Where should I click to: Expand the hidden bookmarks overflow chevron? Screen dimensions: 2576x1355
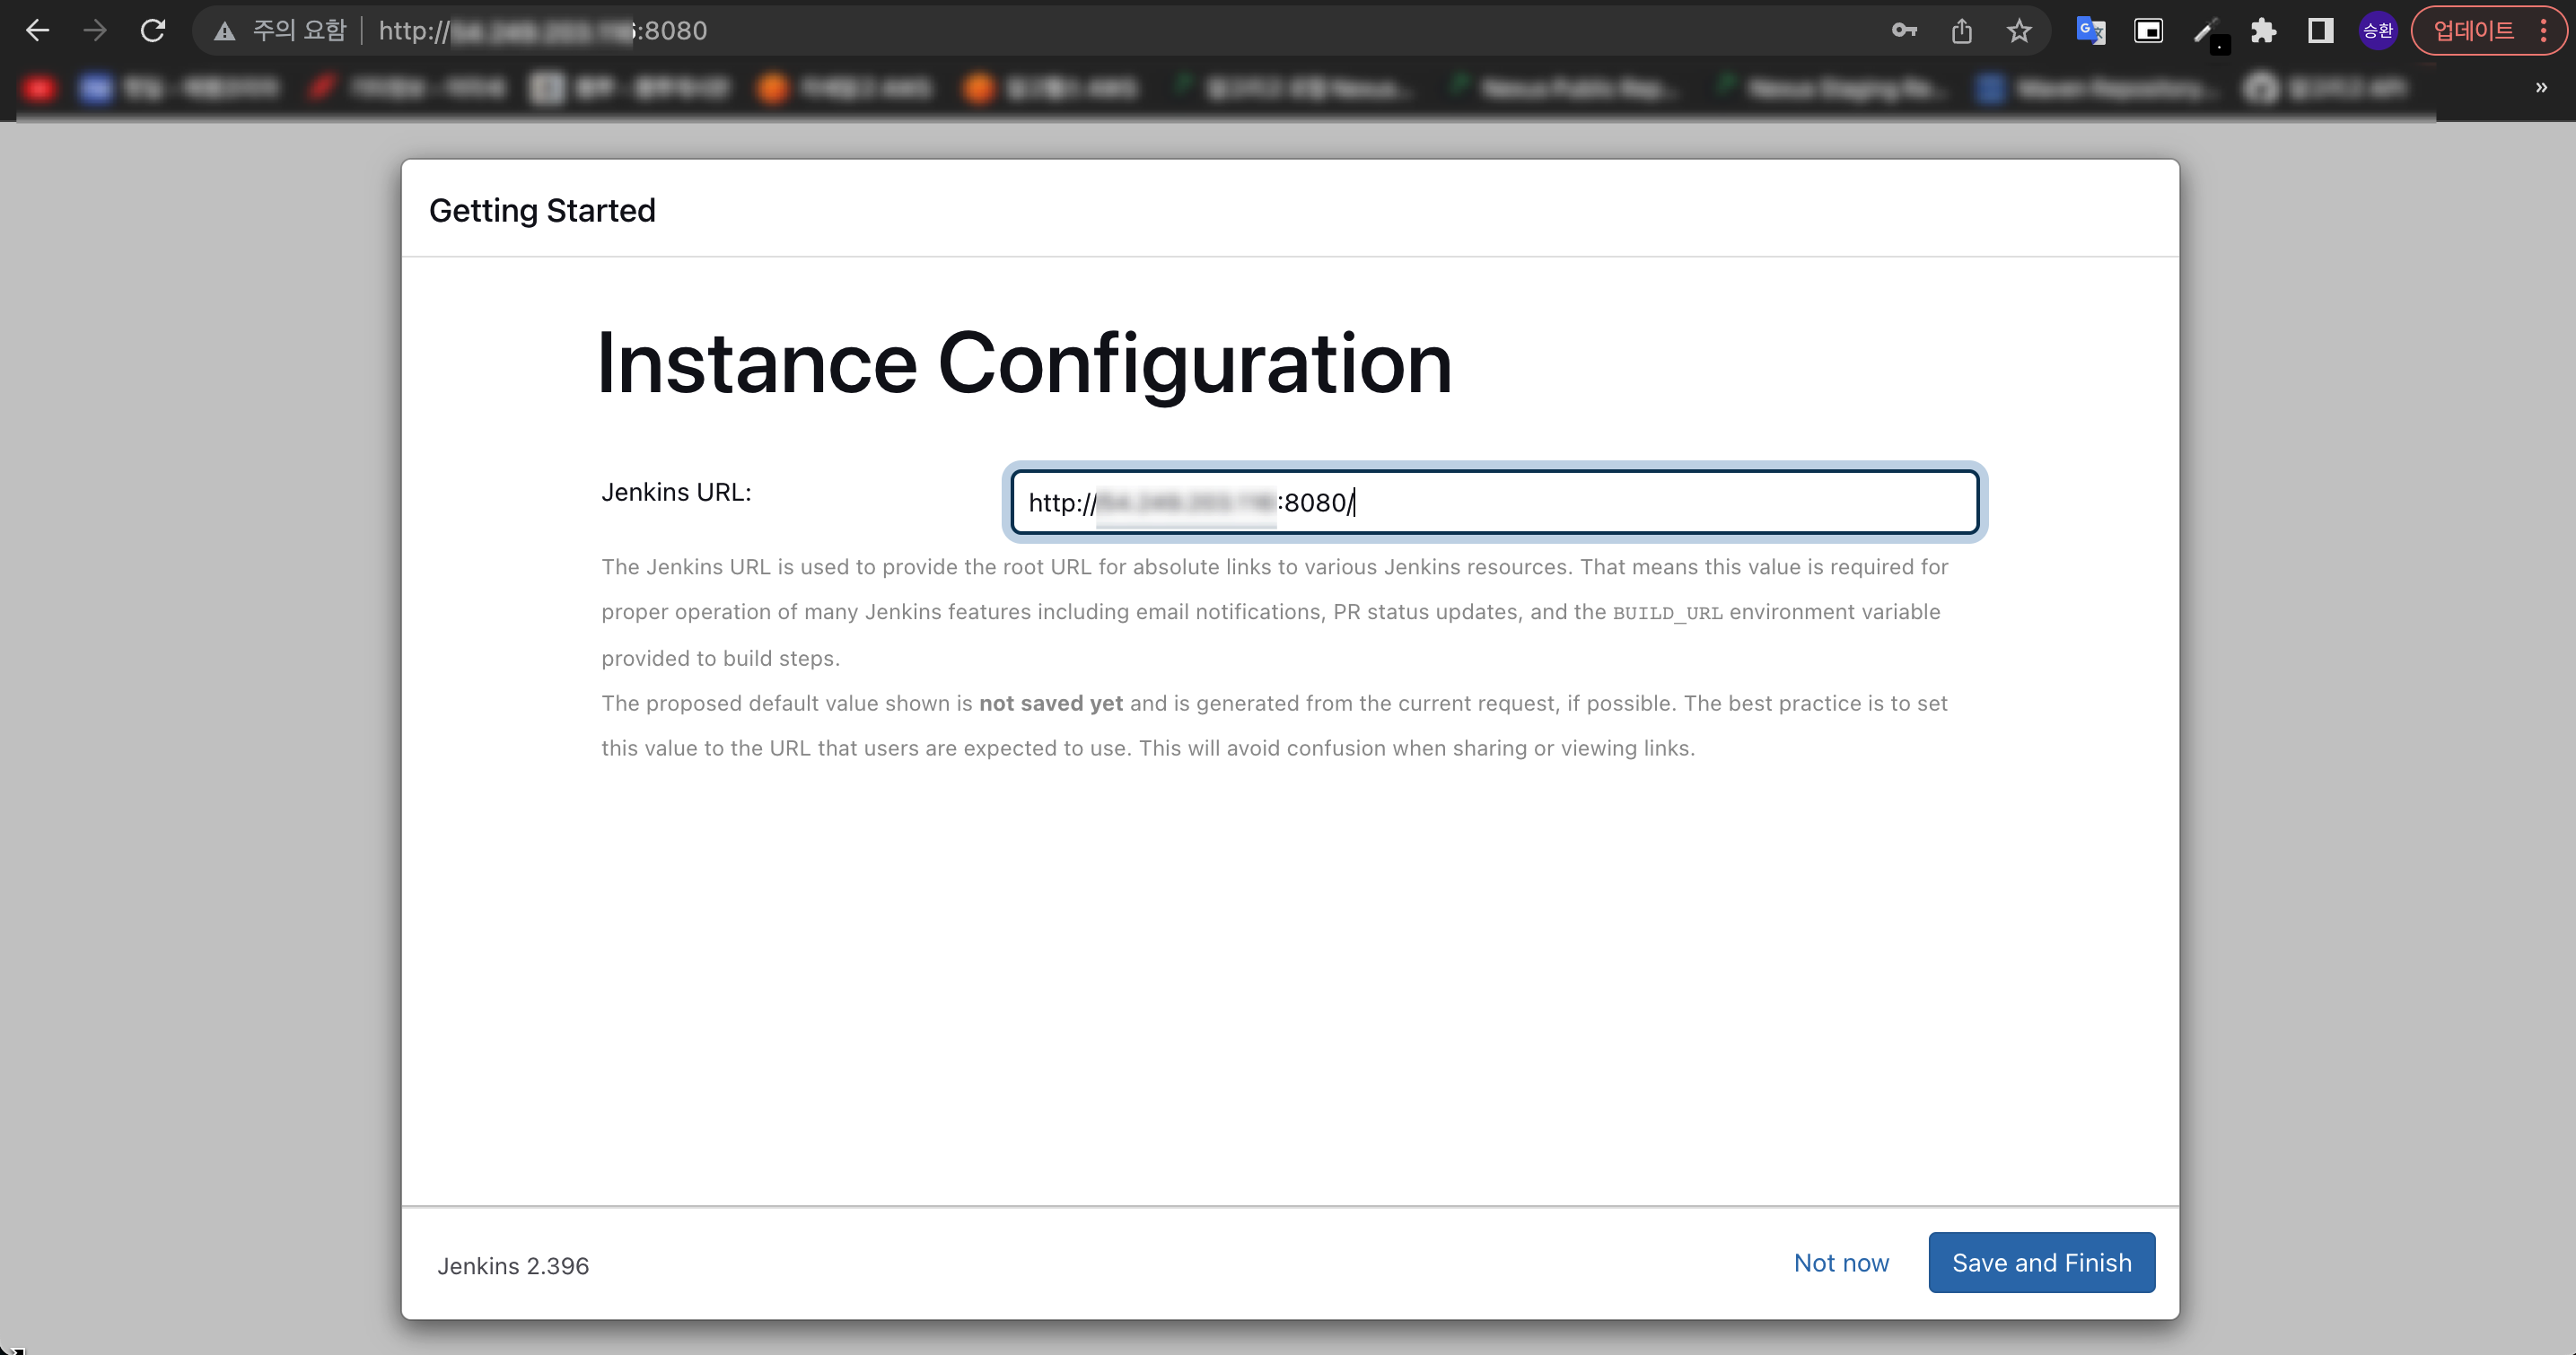(x=2541, y=88)
